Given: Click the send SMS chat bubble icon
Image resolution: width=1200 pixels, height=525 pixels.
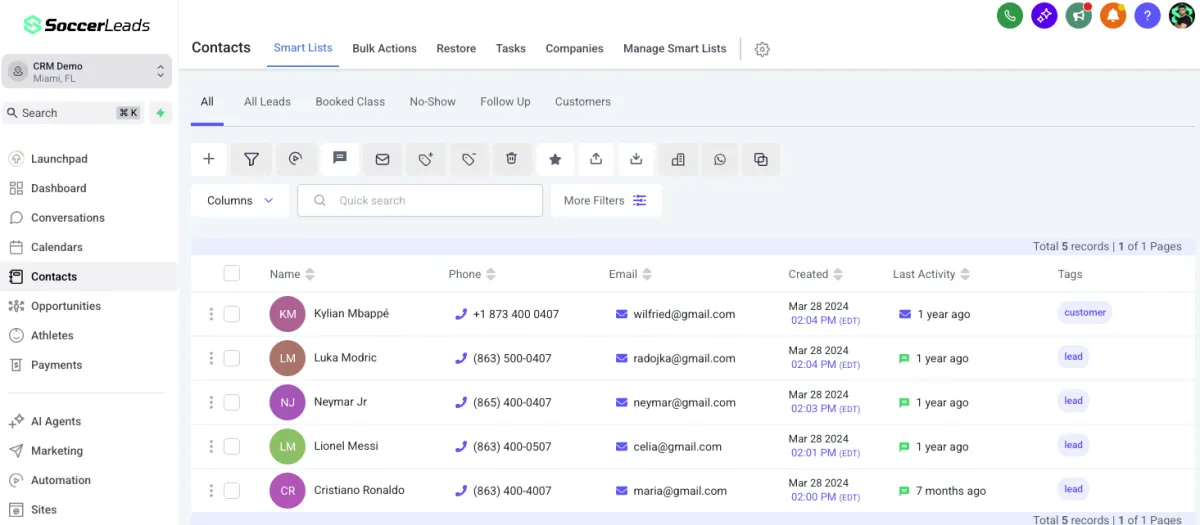Looking at the screenshot, I should (339, 158).
